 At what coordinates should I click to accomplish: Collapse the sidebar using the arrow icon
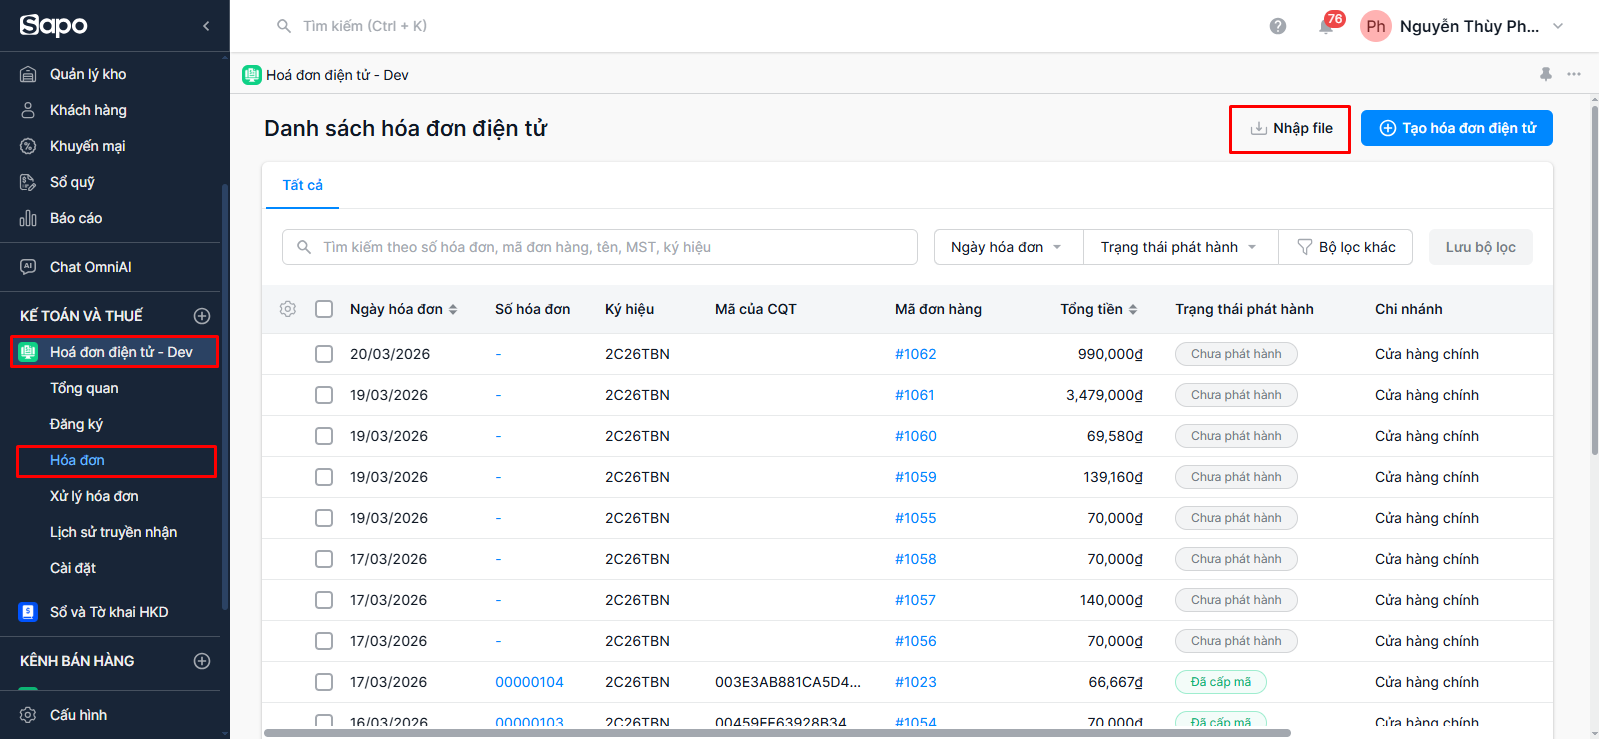pos(206,26)
